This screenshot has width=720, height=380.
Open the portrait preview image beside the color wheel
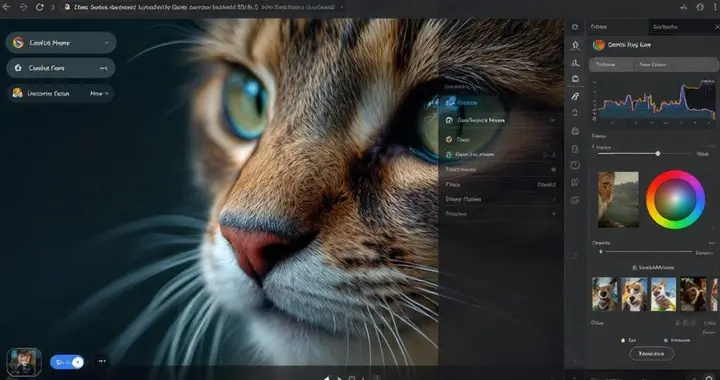(618, 200)
